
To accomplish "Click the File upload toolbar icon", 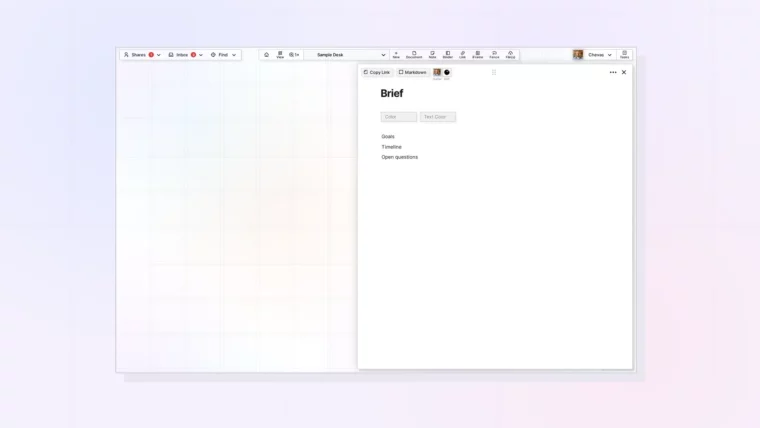I will (510, 55).
